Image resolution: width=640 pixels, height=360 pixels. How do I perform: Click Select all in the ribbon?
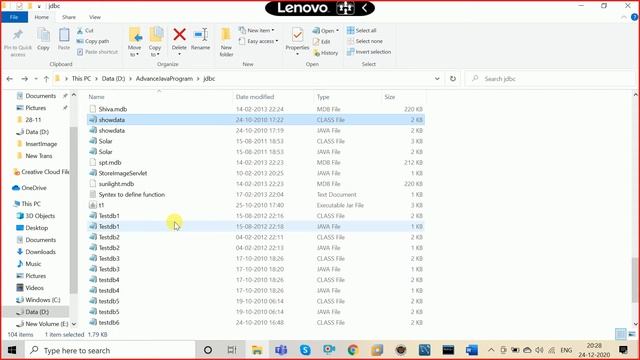[x=362, y=31]
